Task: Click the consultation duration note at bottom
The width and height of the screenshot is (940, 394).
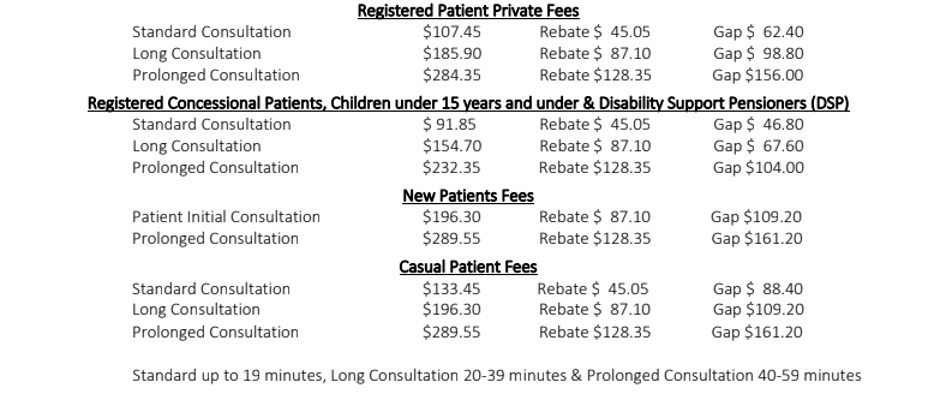Action: pyautogui.click(x=496, y=375)
